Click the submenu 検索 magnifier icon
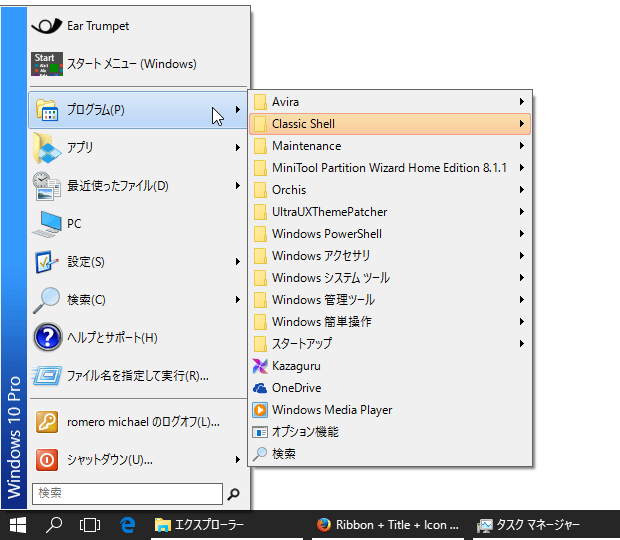 (260, 454)
